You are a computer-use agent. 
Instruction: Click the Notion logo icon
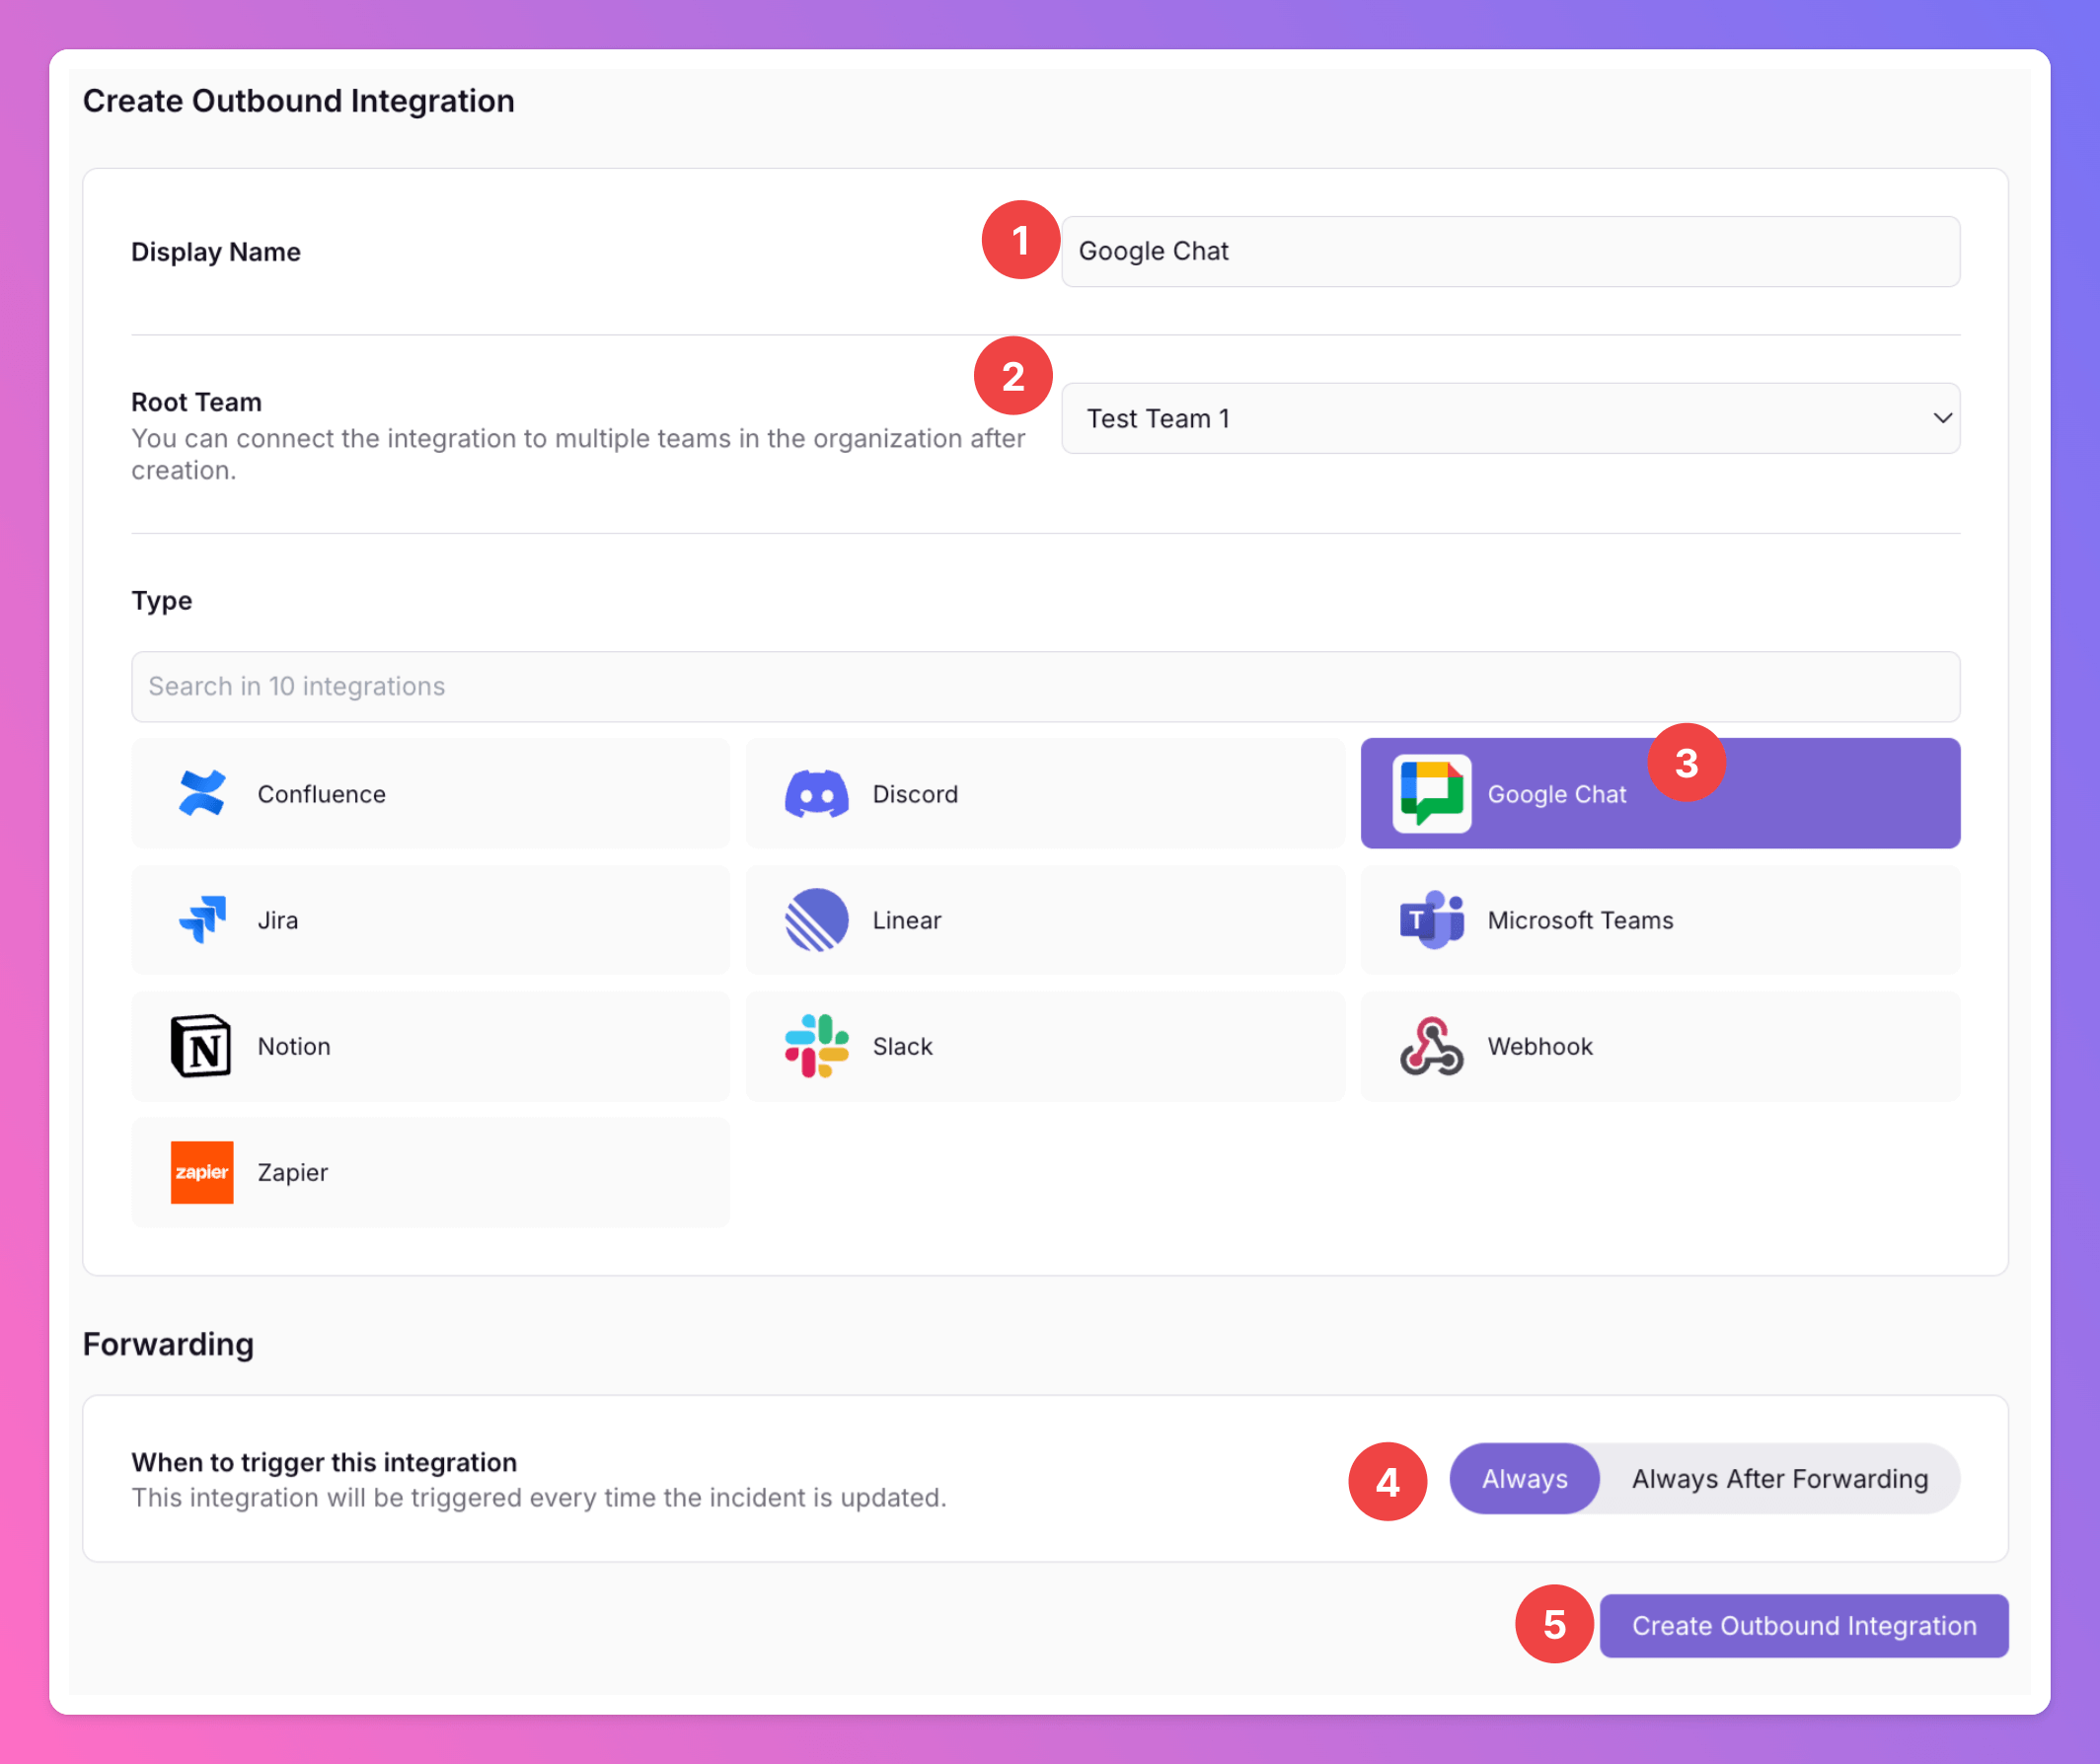point(201,1046)
